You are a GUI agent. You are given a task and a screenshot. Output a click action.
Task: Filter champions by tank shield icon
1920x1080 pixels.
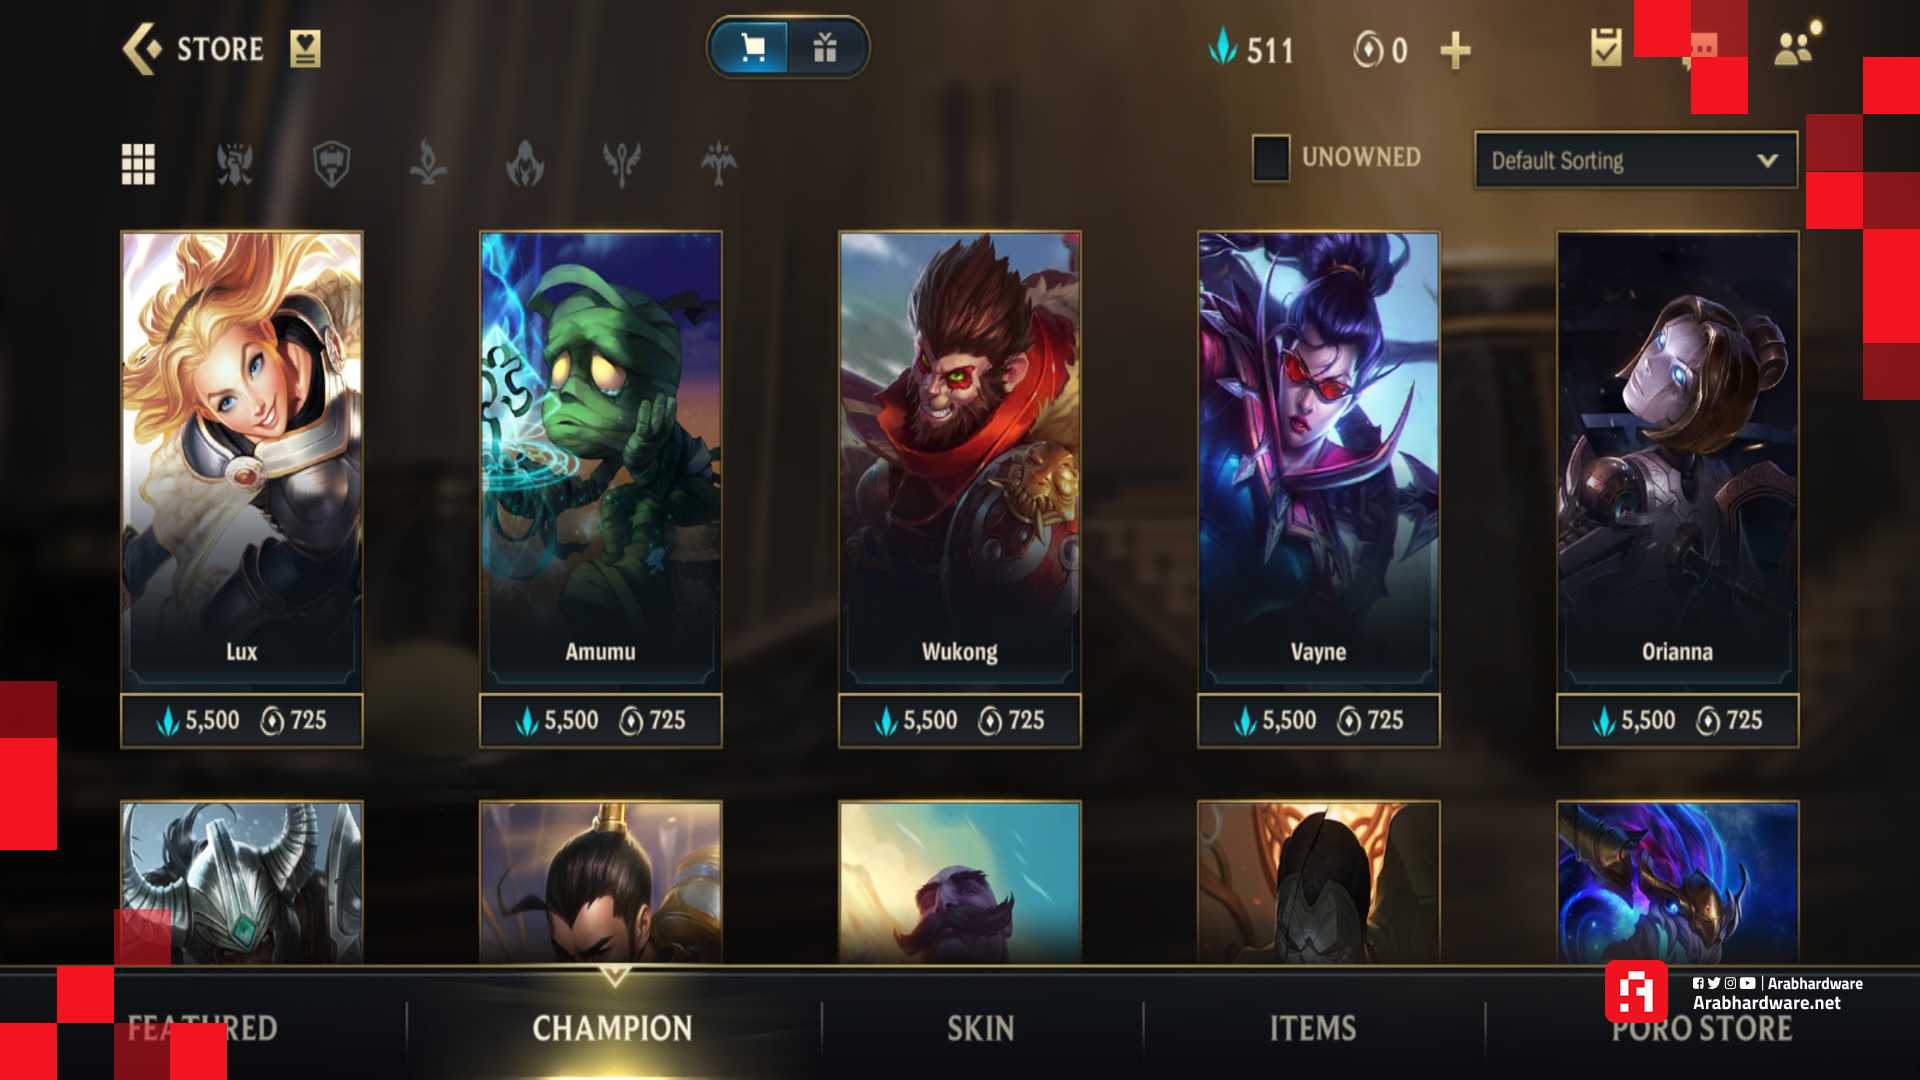pos(331,164)
